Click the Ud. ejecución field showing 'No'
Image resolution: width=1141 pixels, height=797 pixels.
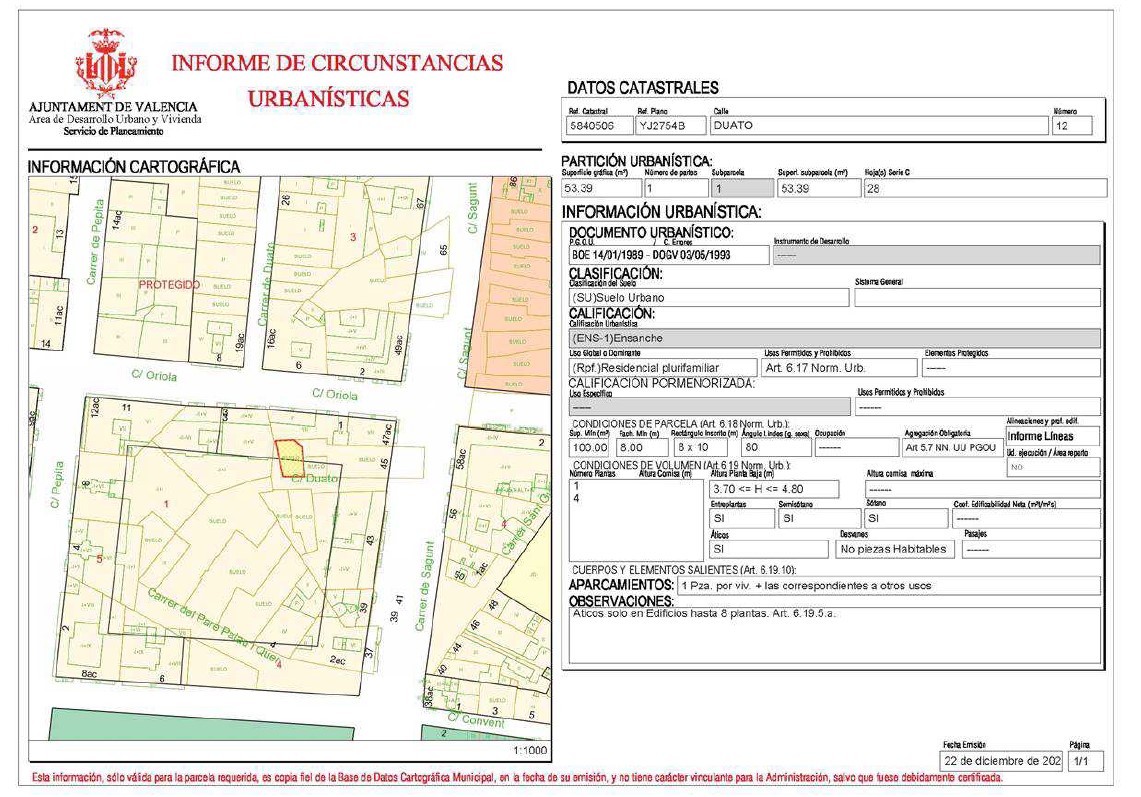tap(1053, 467)
